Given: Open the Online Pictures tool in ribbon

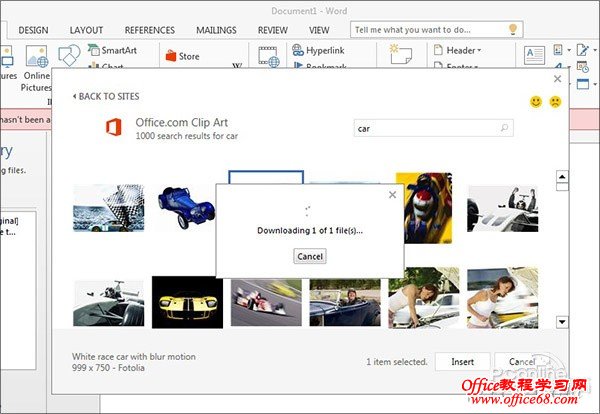Looking at the screenshot, I should pyautogui.click(x=37, y=68).
